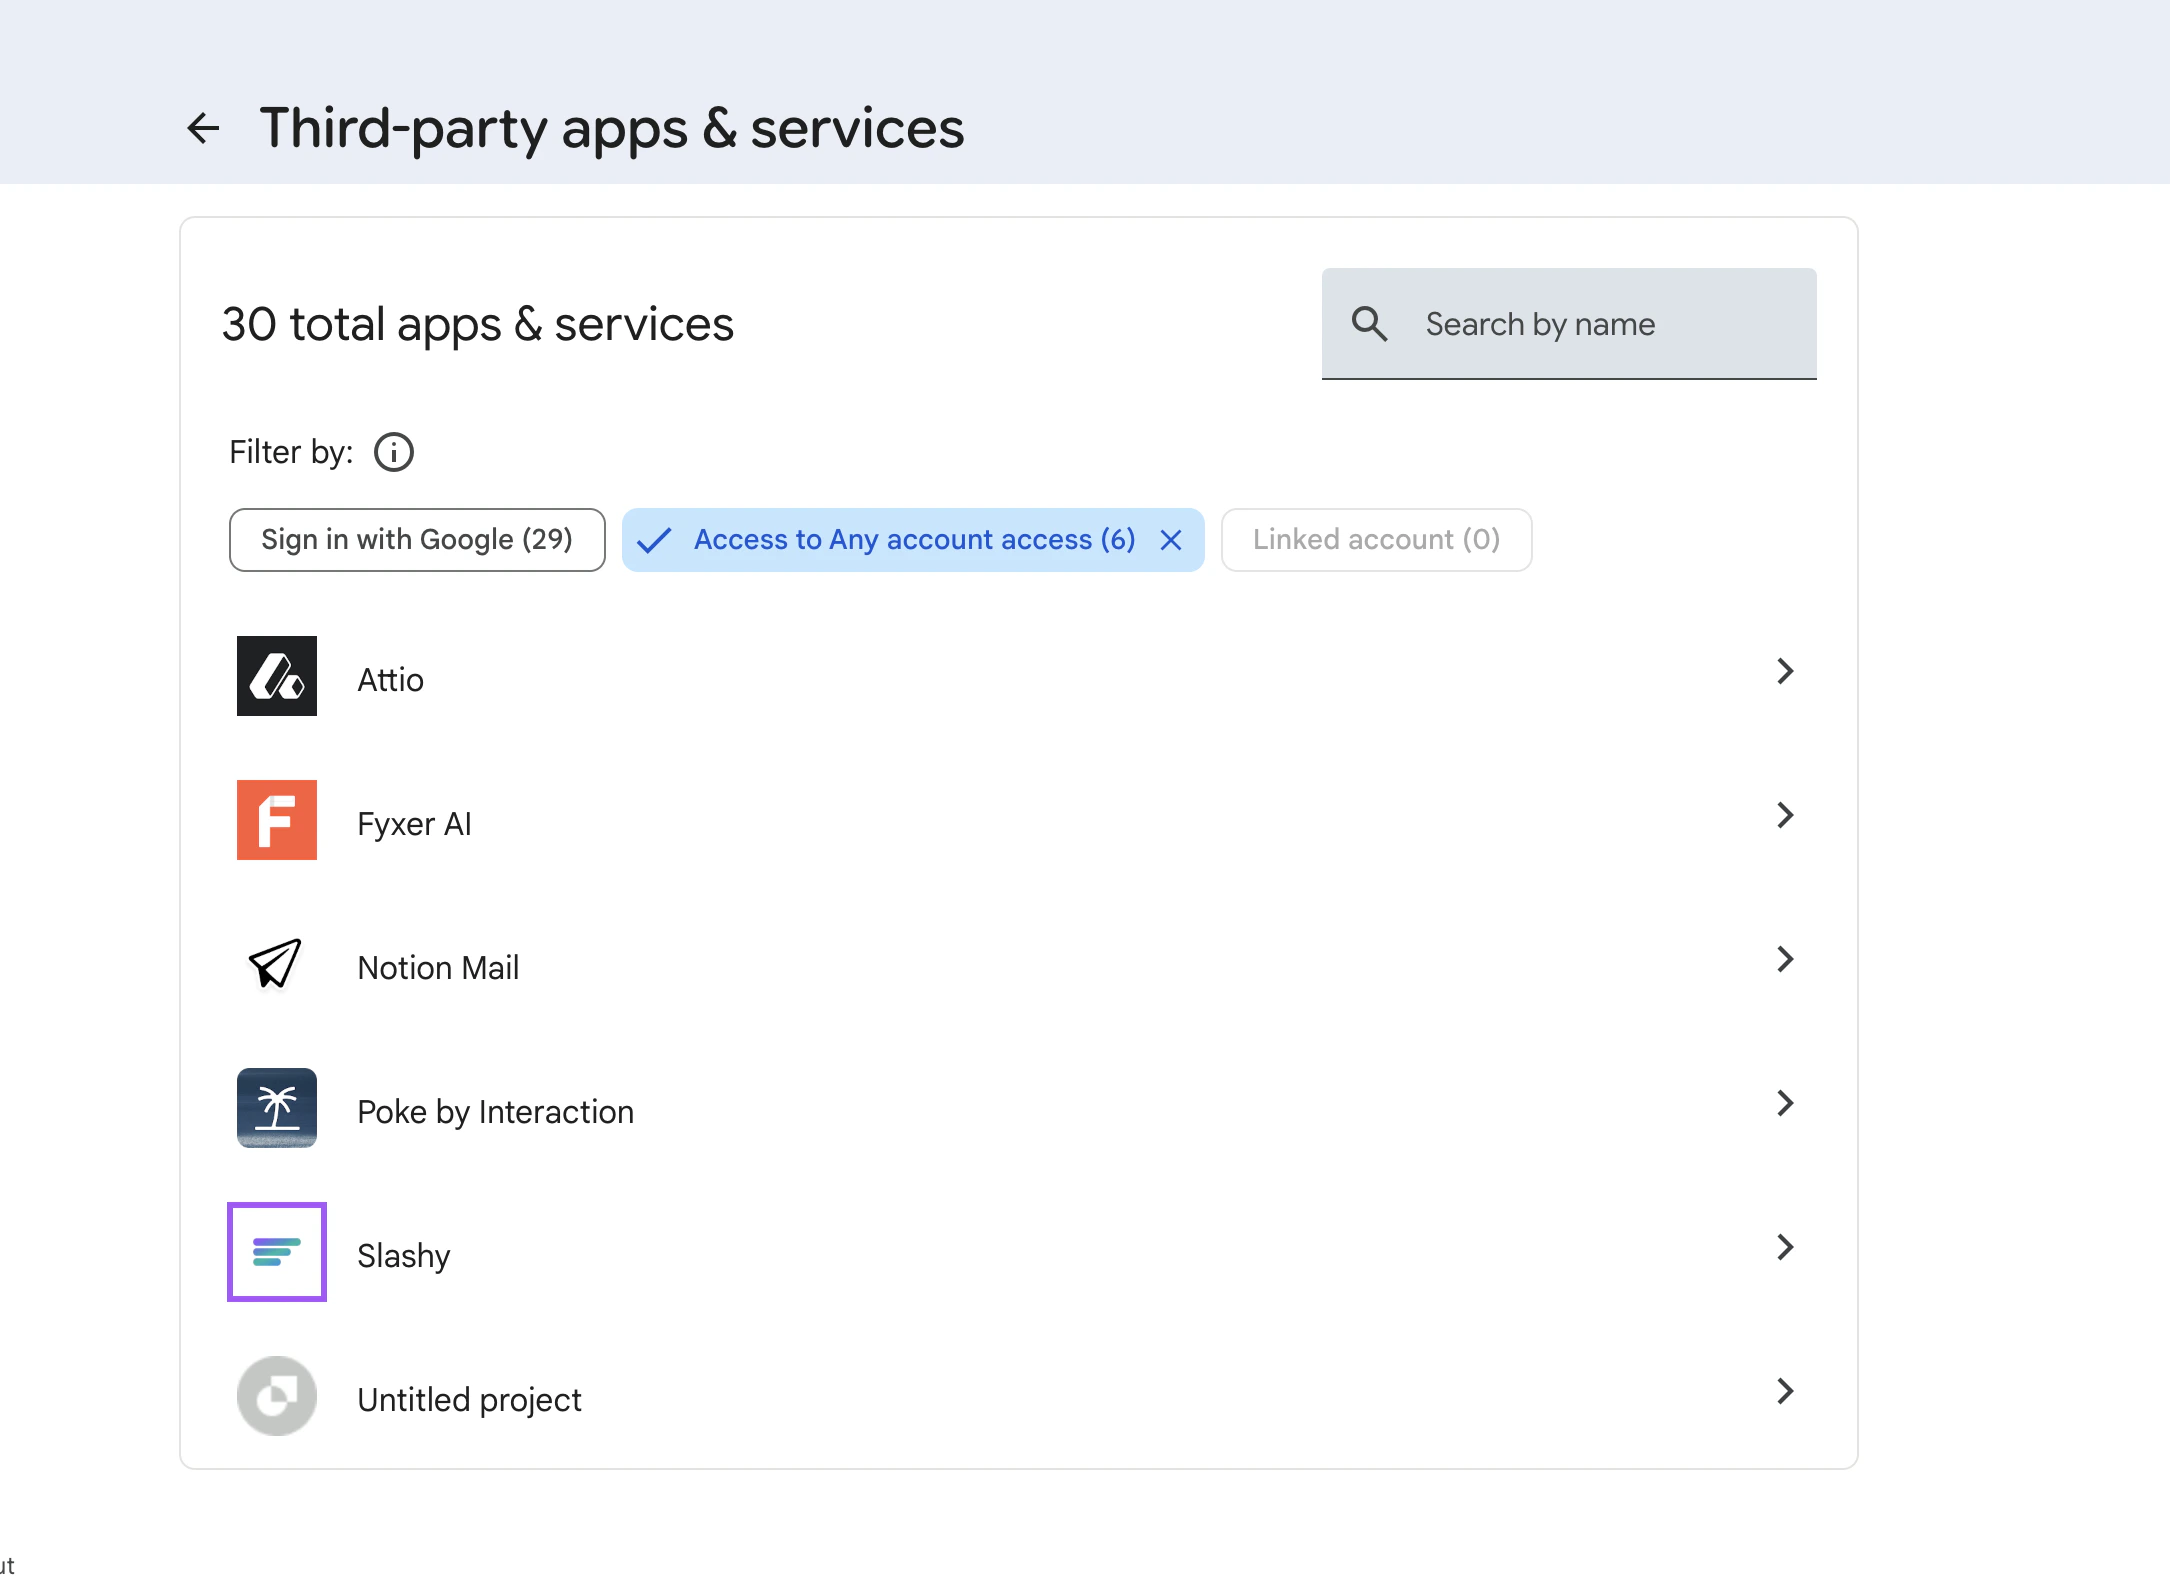Click the Fyxer AI orange logo
Viewport: 2170px width, 1580px height.
[x=277, y=820]
